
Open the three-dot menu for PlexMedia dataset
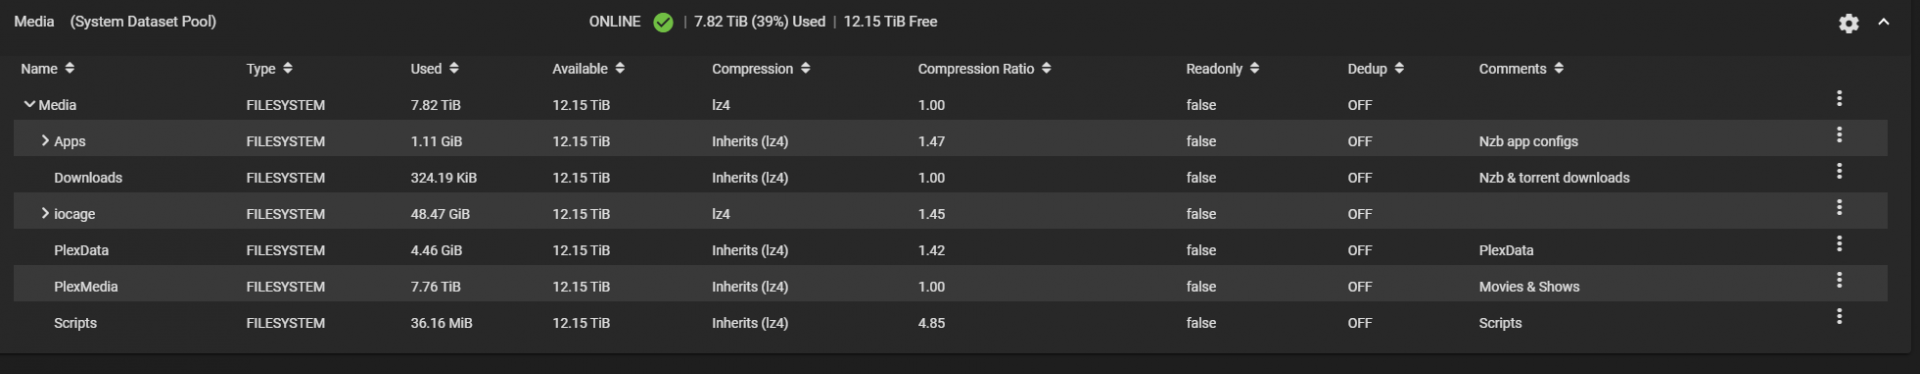1839,280
